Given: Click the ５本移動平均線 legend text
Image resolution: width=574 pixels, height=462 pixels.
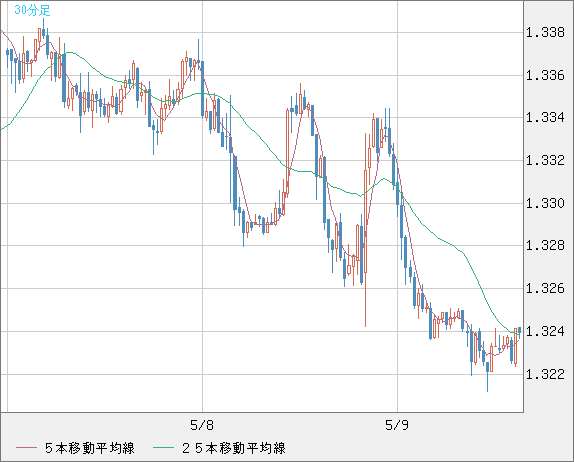Looking at the screenshot, I should click(x=90, y=448).
